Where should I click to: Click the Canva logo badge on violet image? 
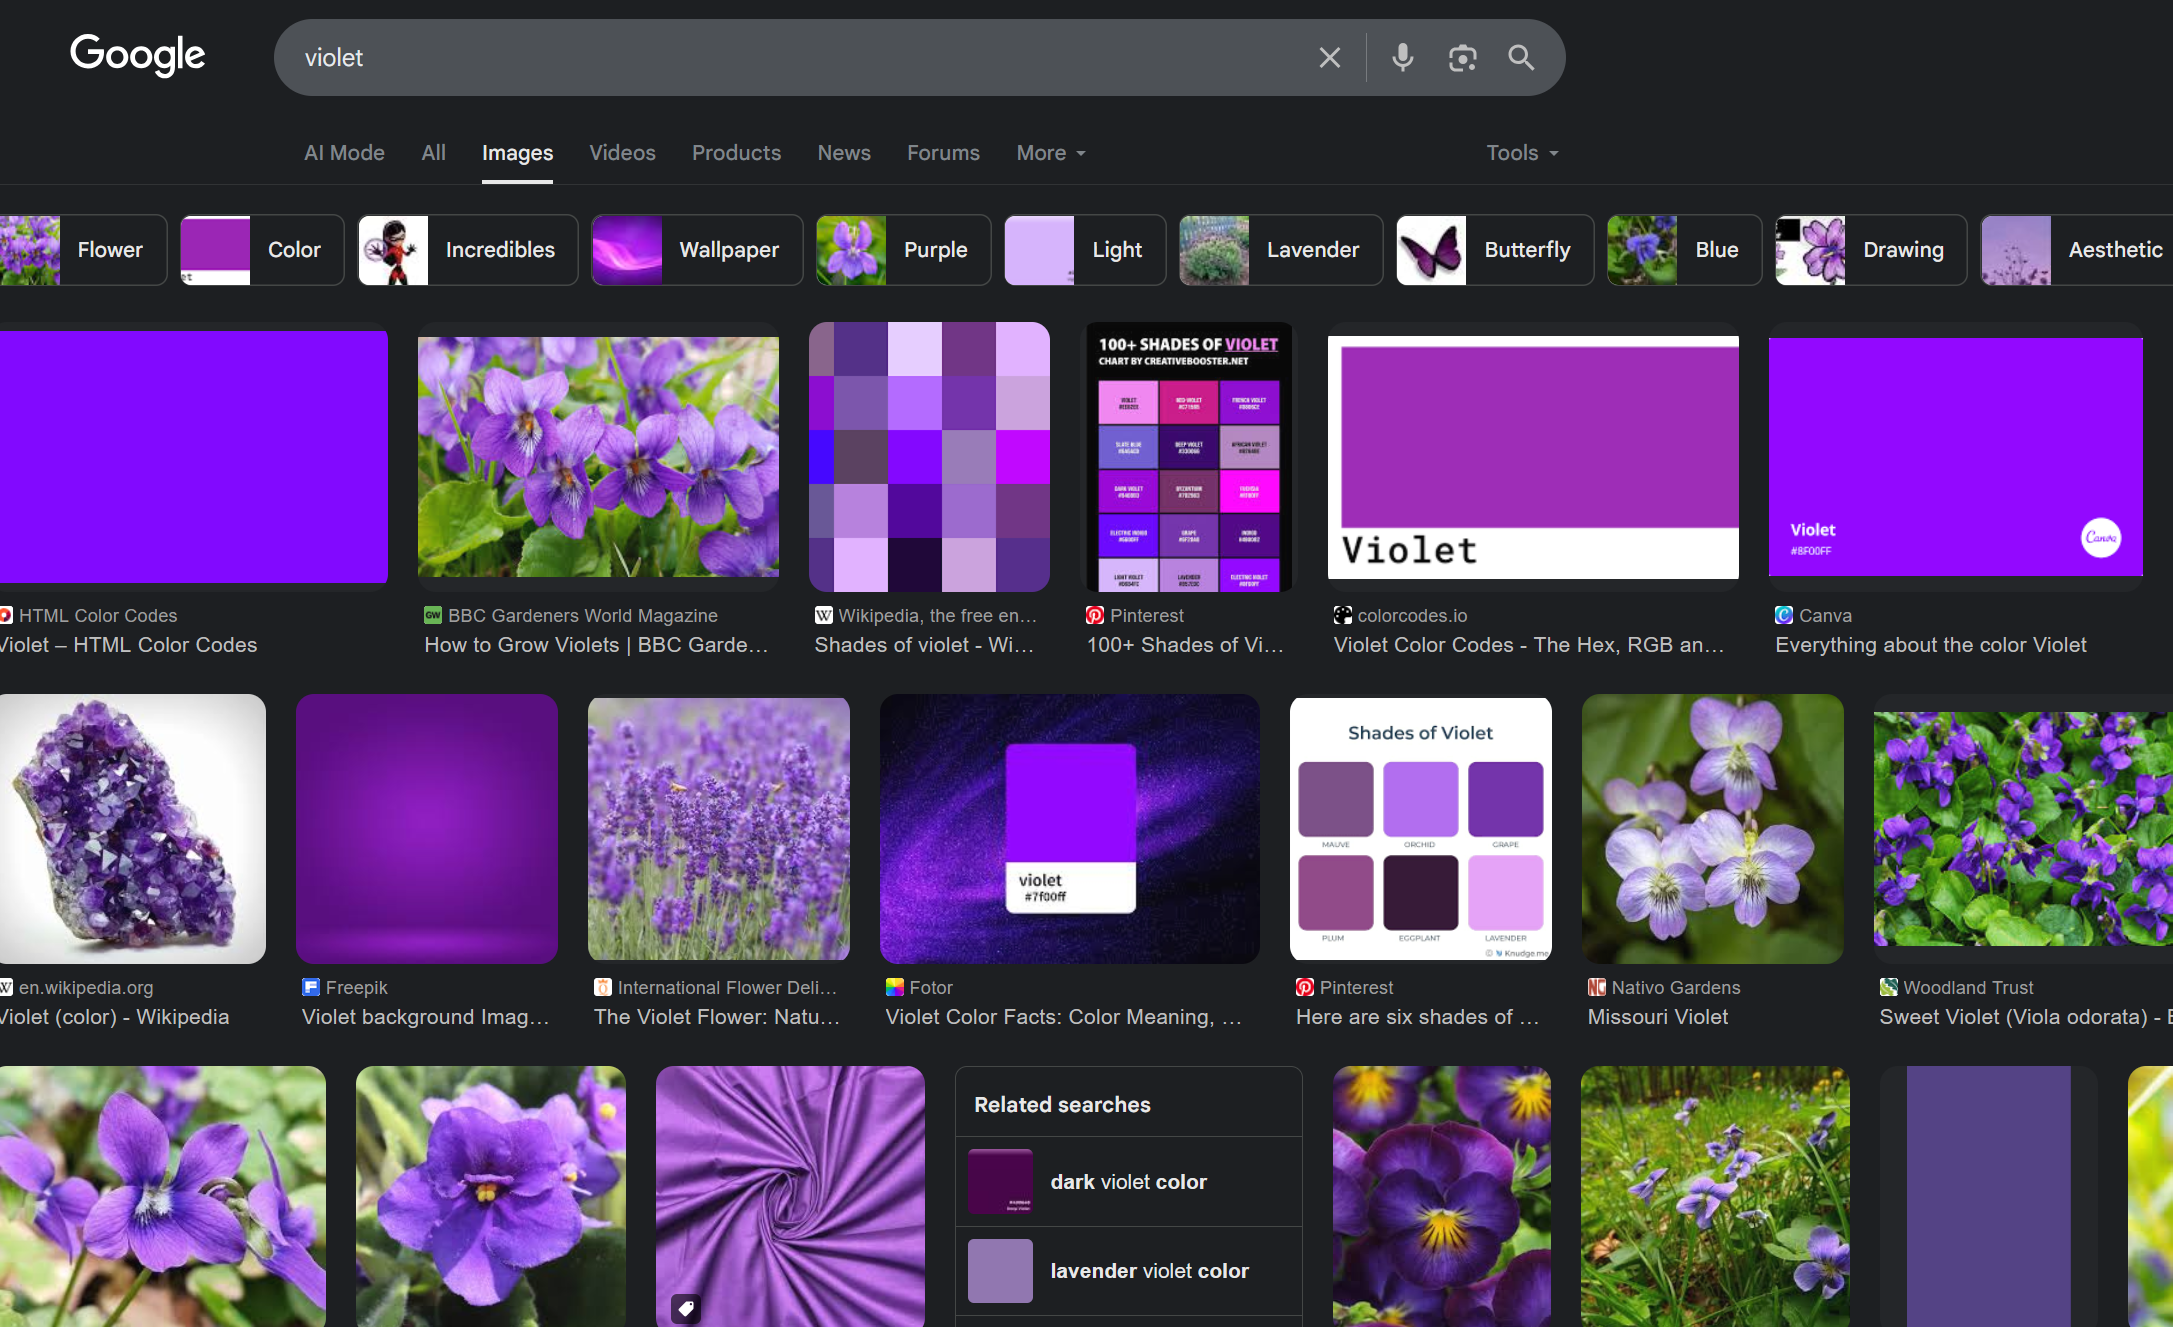point(2100,537)
